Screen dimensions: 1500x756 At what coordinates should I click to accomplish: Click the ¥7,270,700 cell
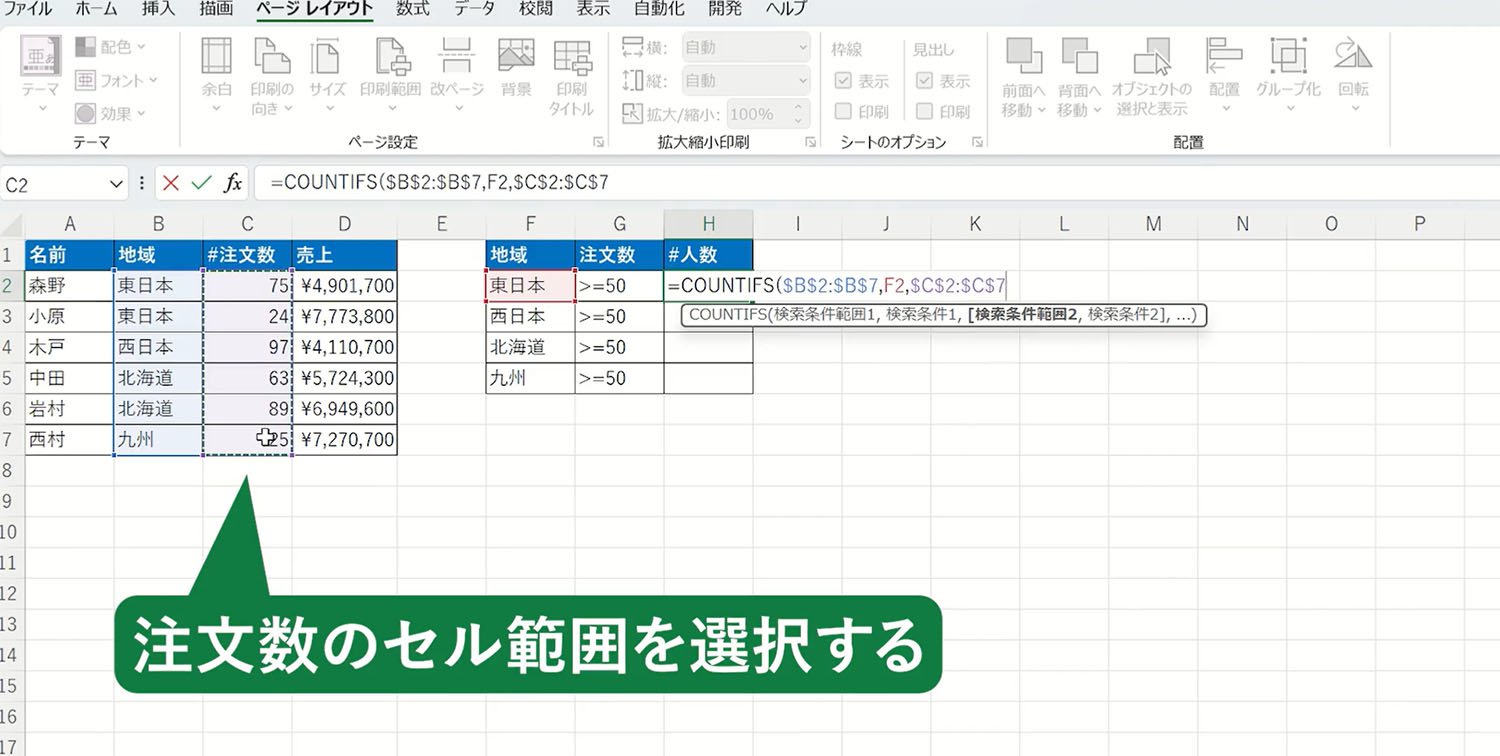point(345,440)
